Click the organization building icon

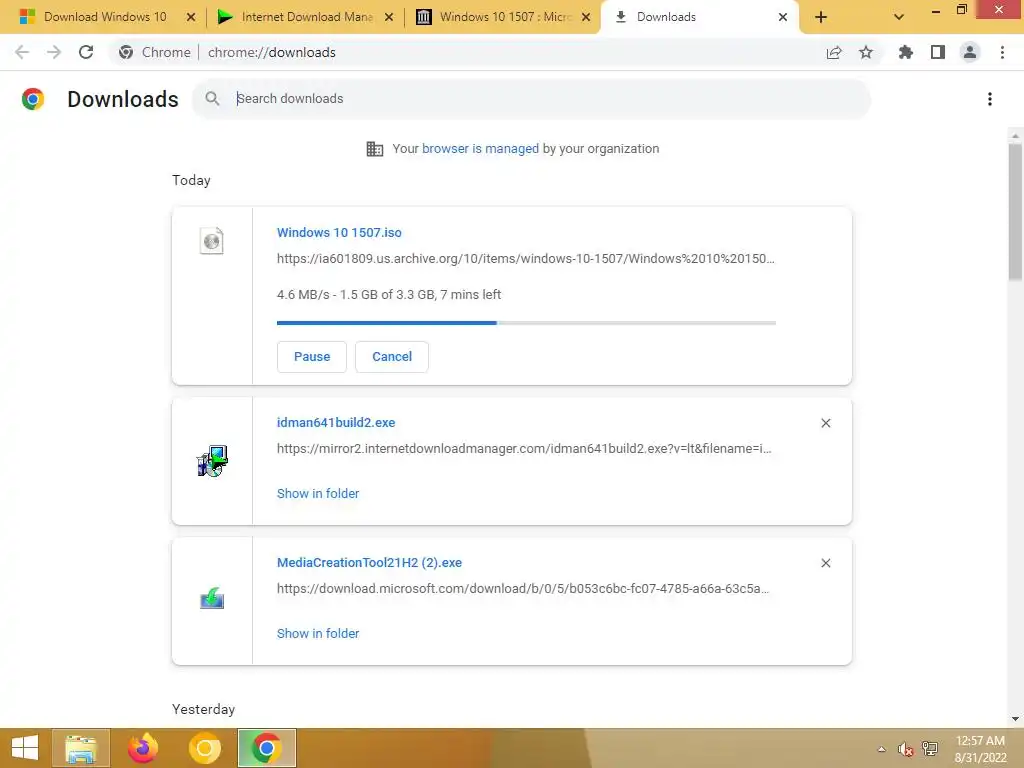point(374,149)
